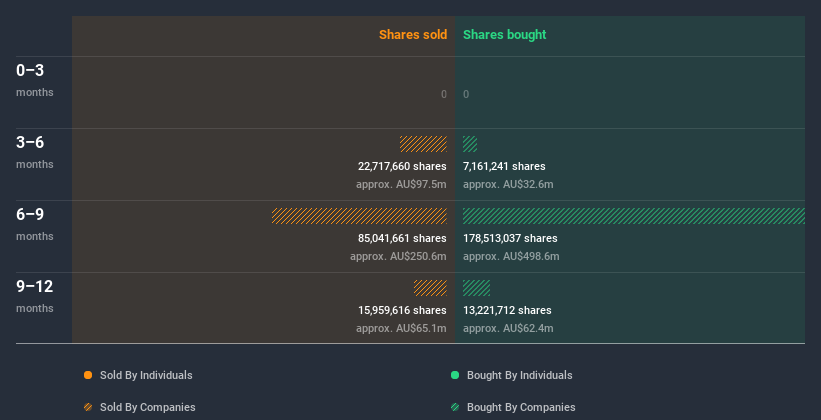
Task: Click the orange Sold By Individuals legend dot
Action: 88,375
